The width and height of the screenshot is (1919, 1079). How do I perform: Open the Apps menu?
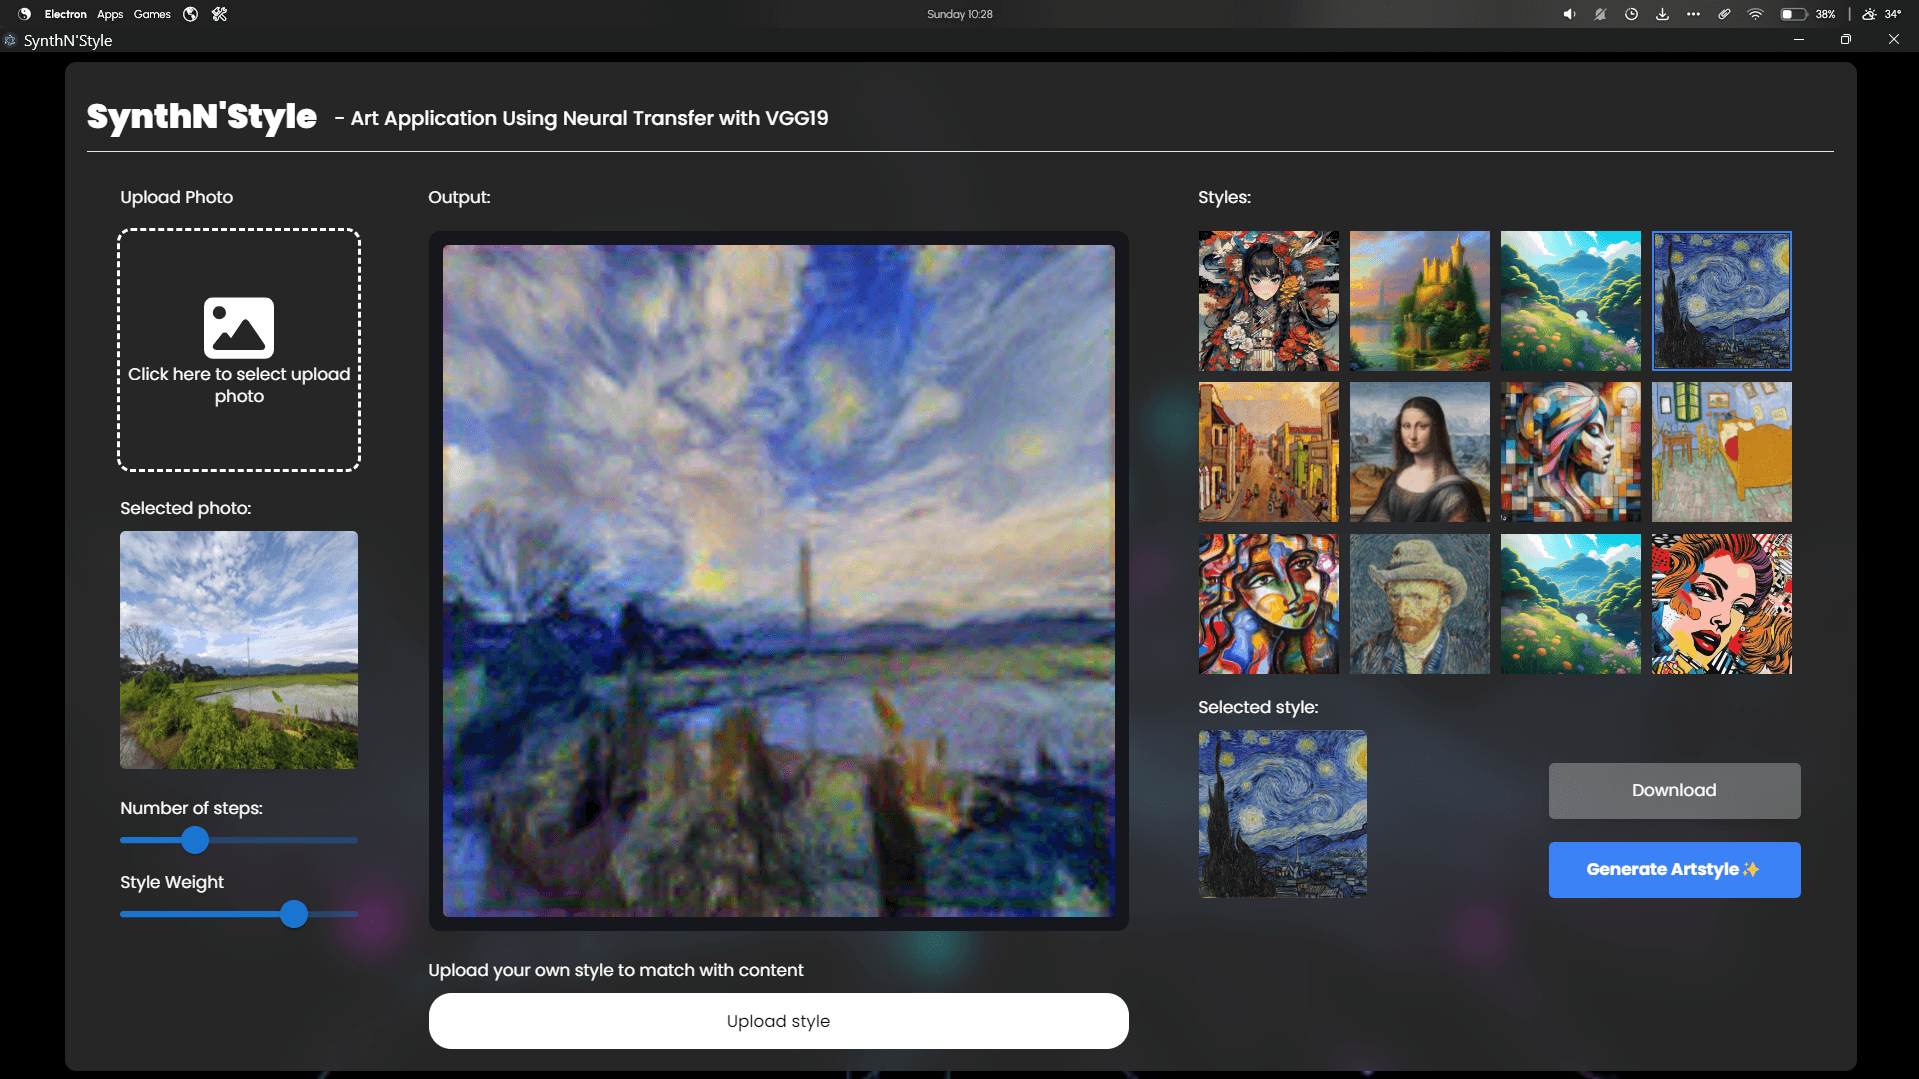[x=110, y=14]
